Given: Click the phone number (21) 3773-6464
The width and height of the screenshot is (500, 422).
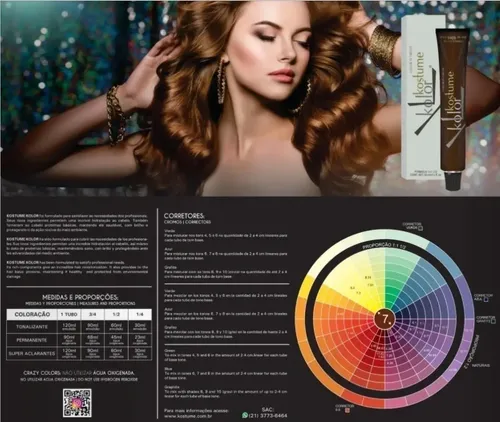Looking at the screenshot, I should click(x=268, y=416).
